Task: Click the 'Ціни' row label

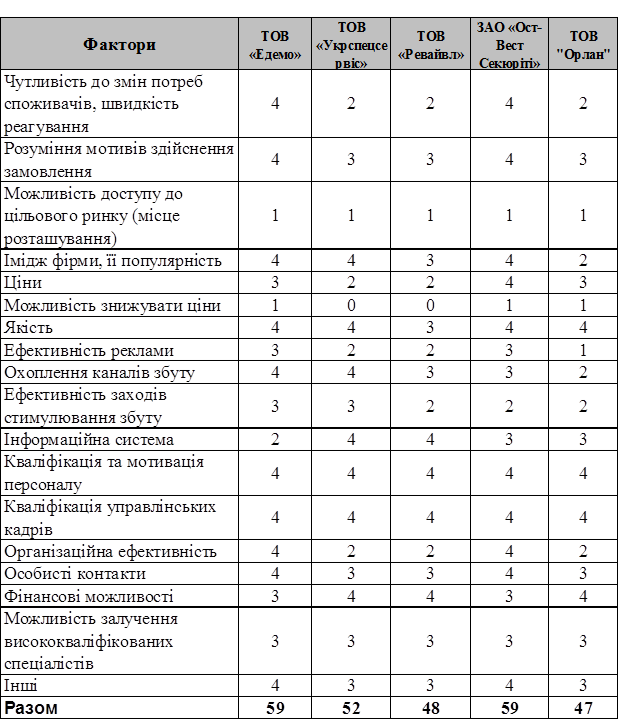Action: pos(23,282)
